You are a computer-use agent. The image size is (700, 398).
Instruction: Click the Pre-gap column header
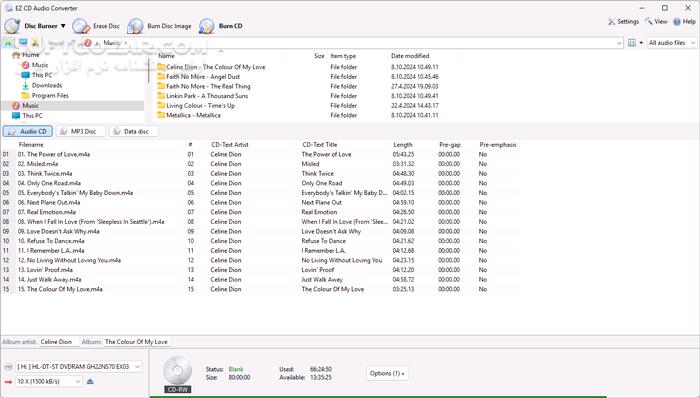(x=450, y=145)
